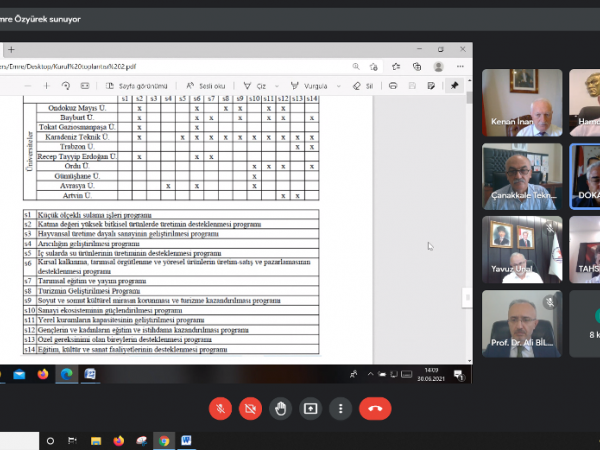Open Task View on taskbar

pyautogui.click(x=72, y=441)
